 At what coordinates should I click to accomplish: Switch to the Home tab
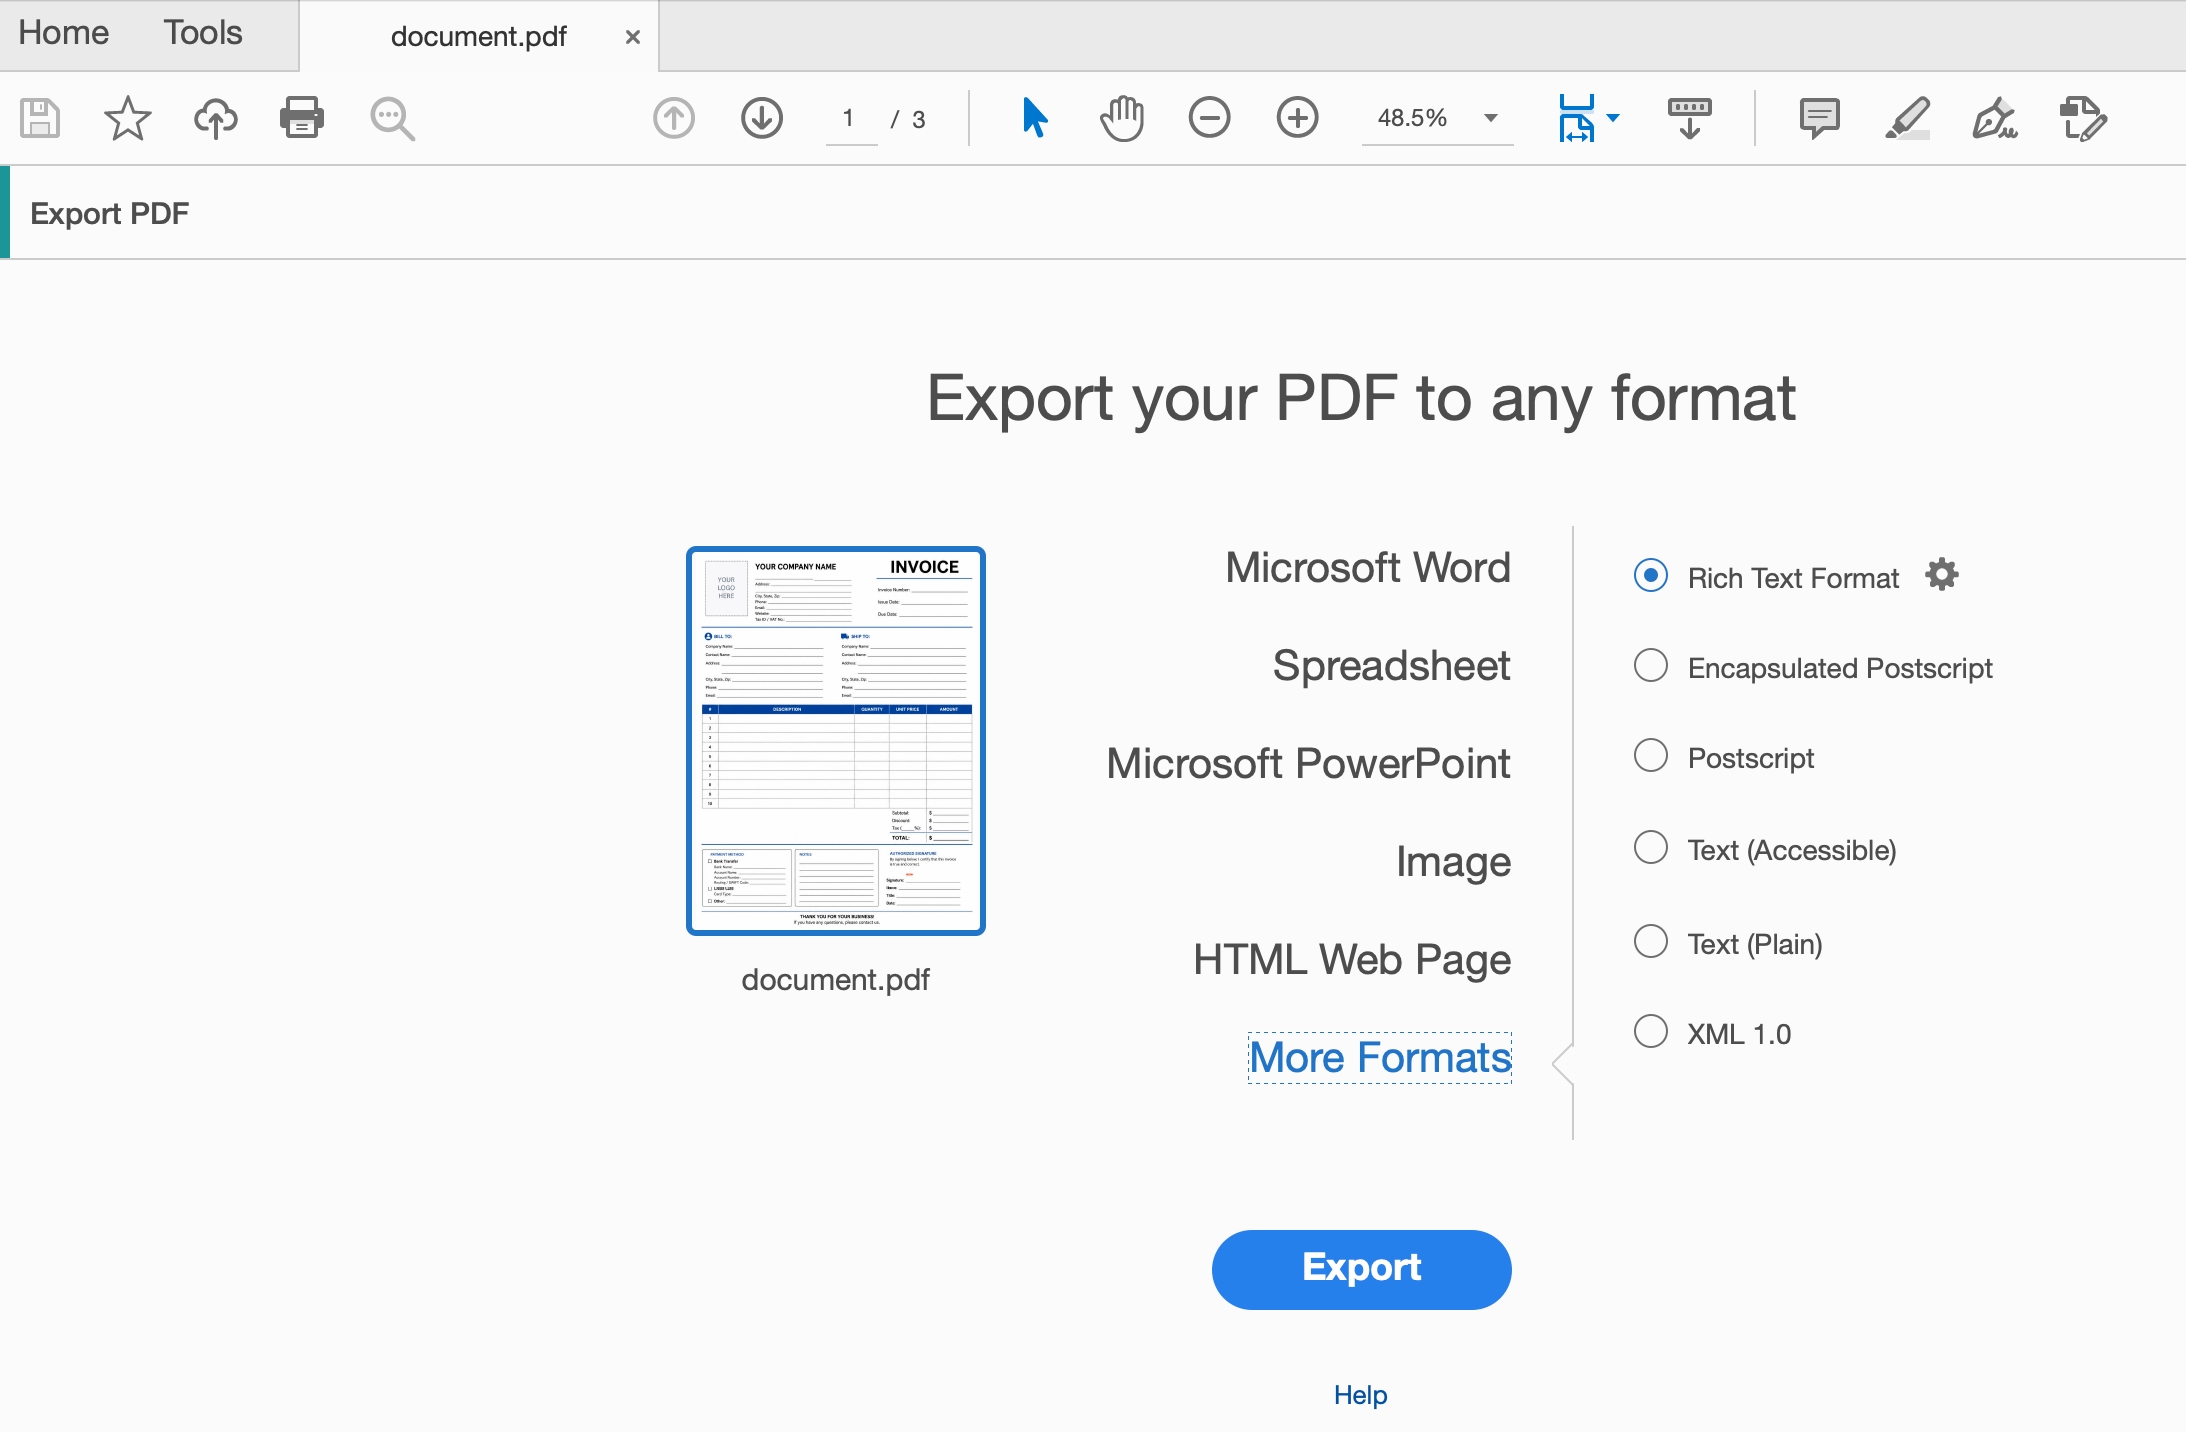[64, 33]
